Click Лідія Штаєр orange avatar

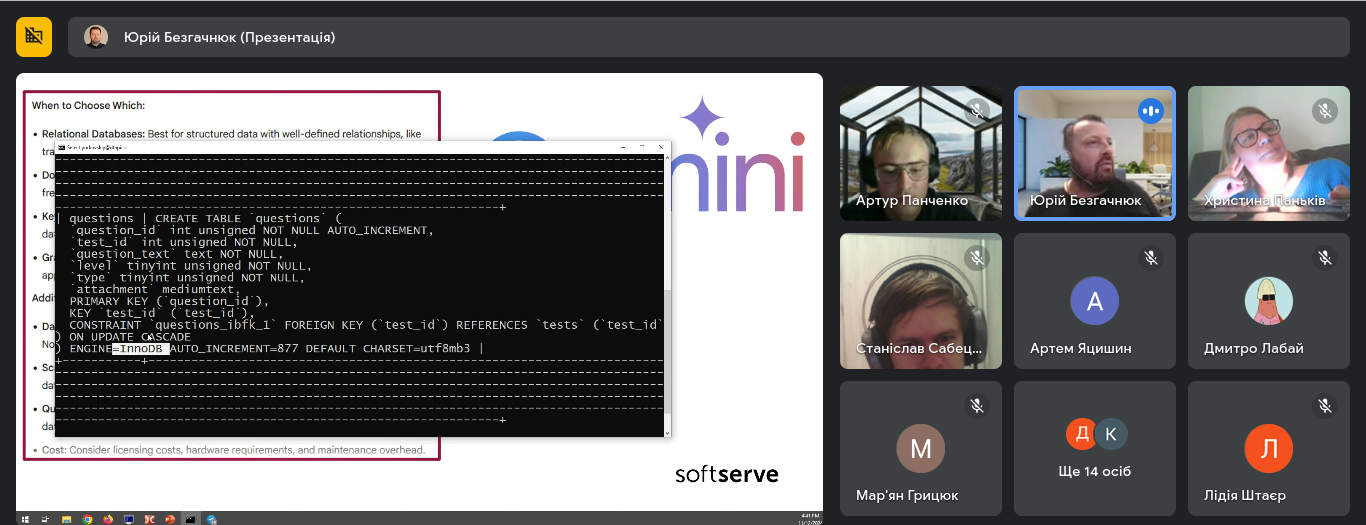point(1268,449)
